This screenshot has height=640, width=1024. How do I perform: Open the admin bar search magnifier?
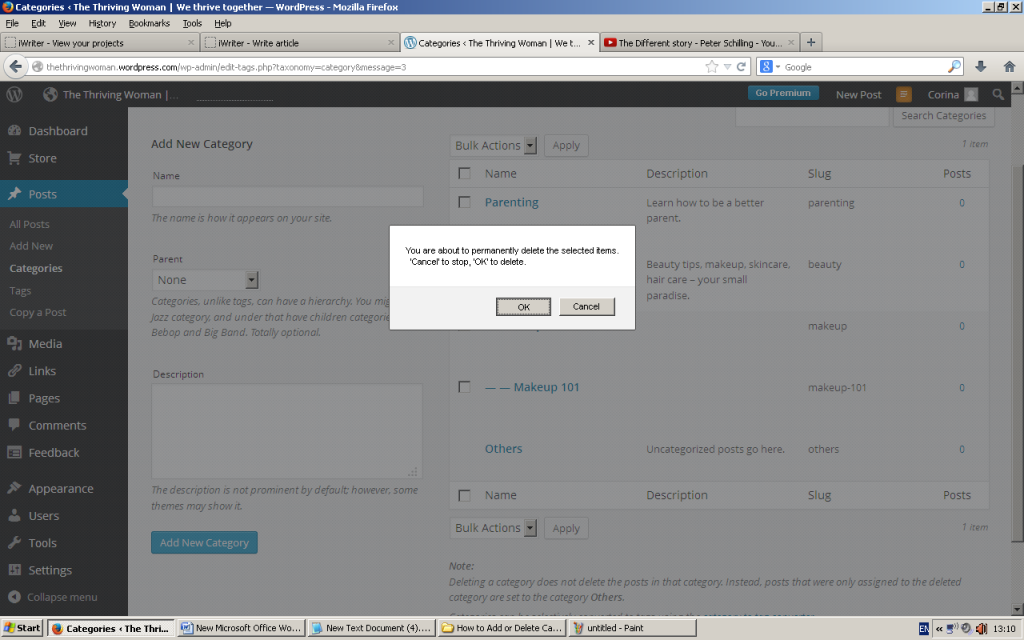tap(998, 95)
